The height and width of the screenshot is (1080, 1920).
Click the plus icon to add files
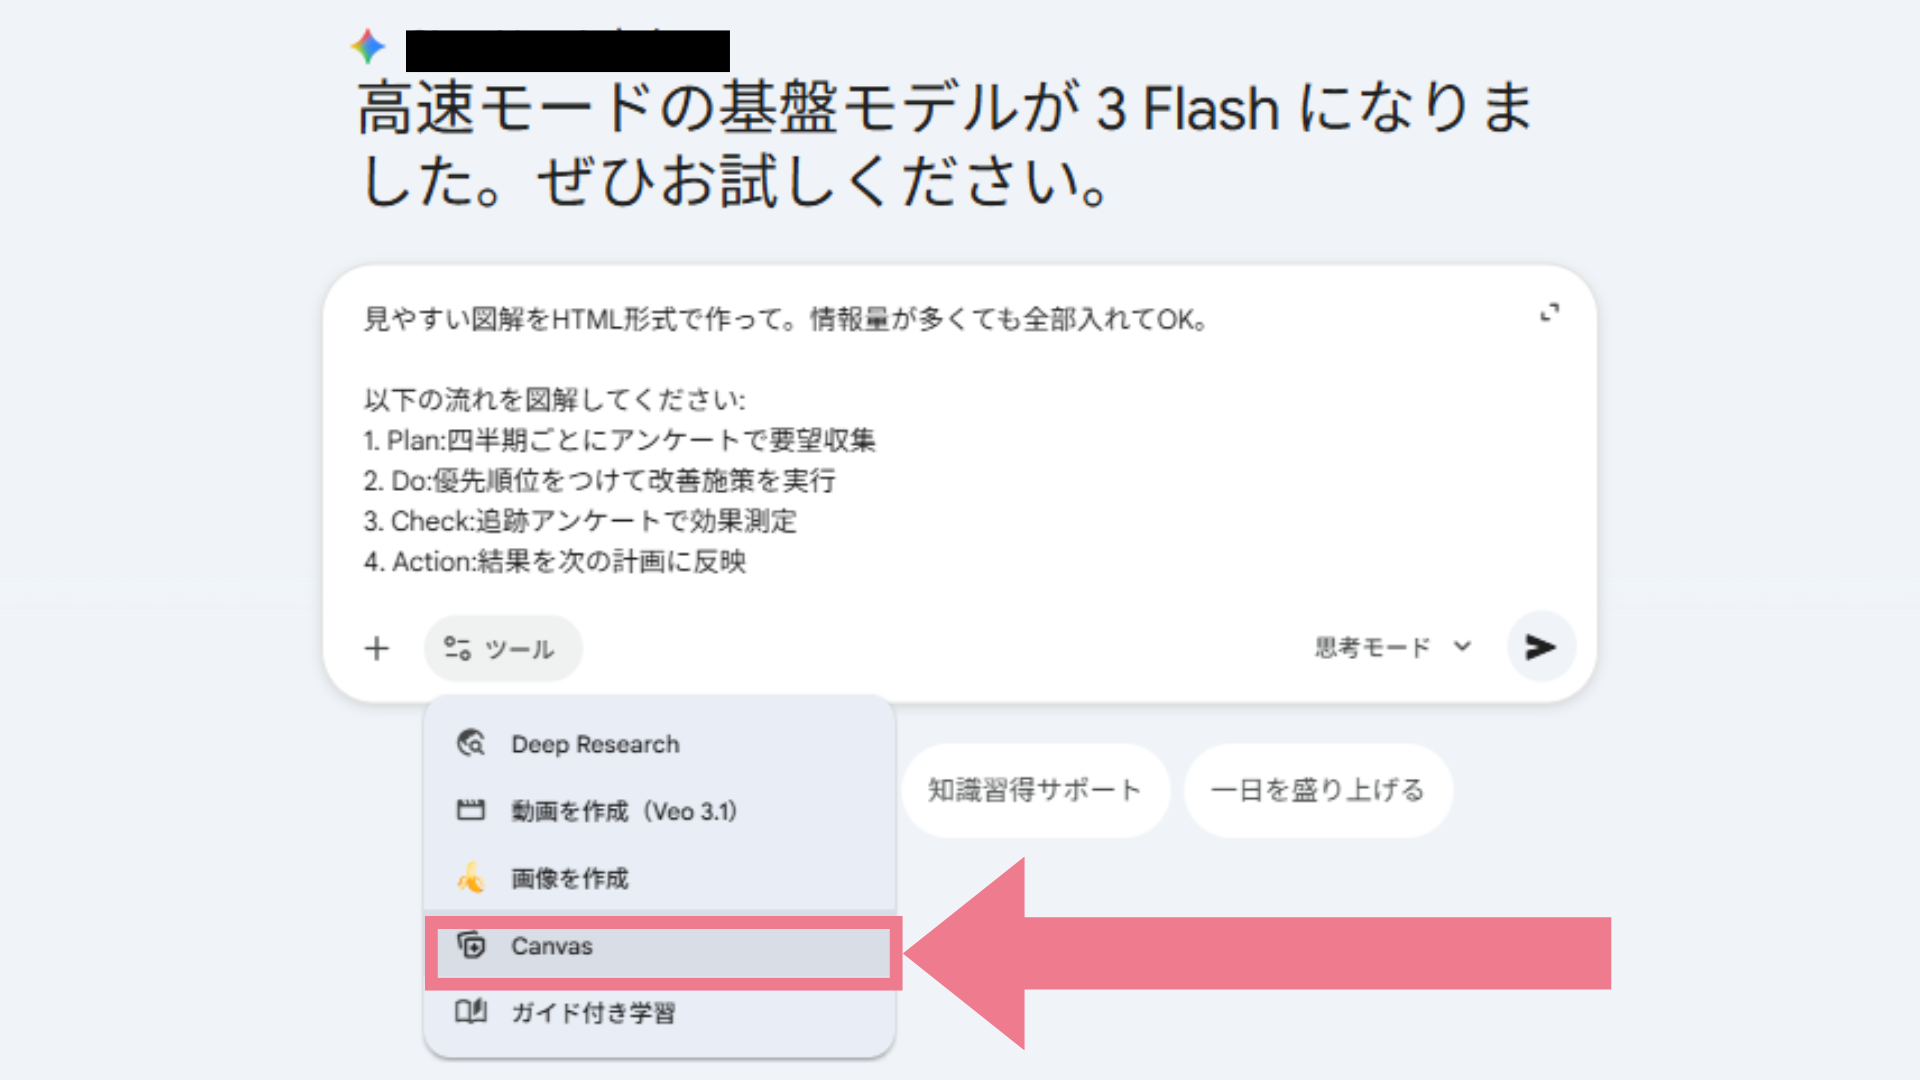[377, 649]
